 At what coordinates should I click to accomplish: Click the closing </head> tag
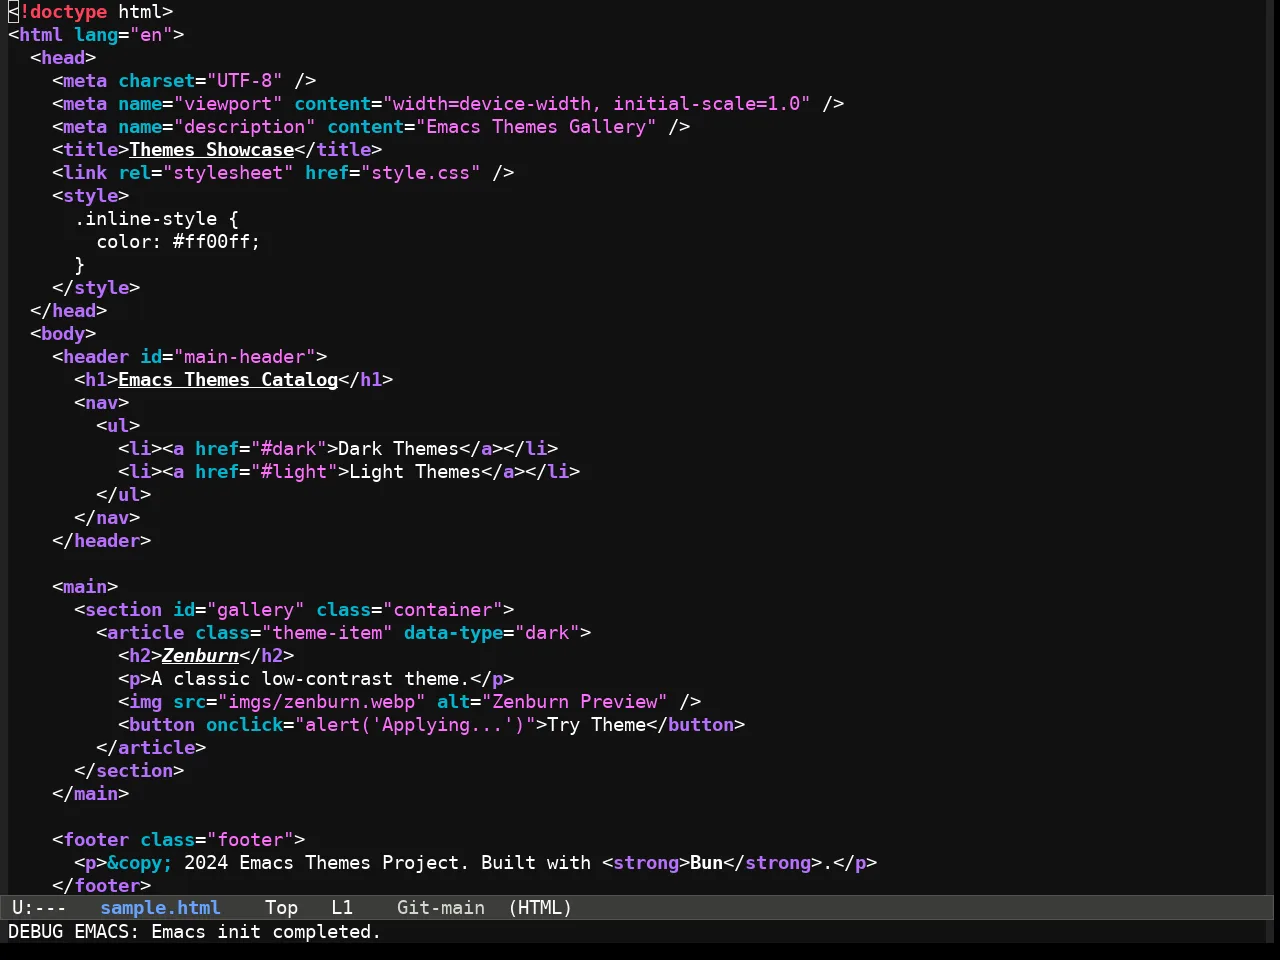[x=69, y=311]
